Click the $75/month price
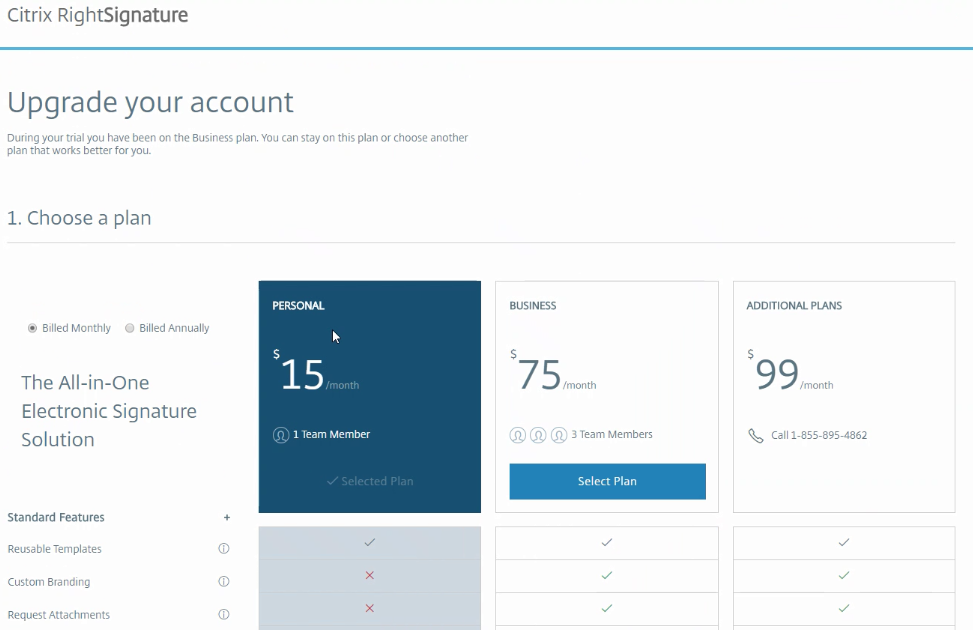Screen dimensions: 973x630 click(x=553, y=372)
